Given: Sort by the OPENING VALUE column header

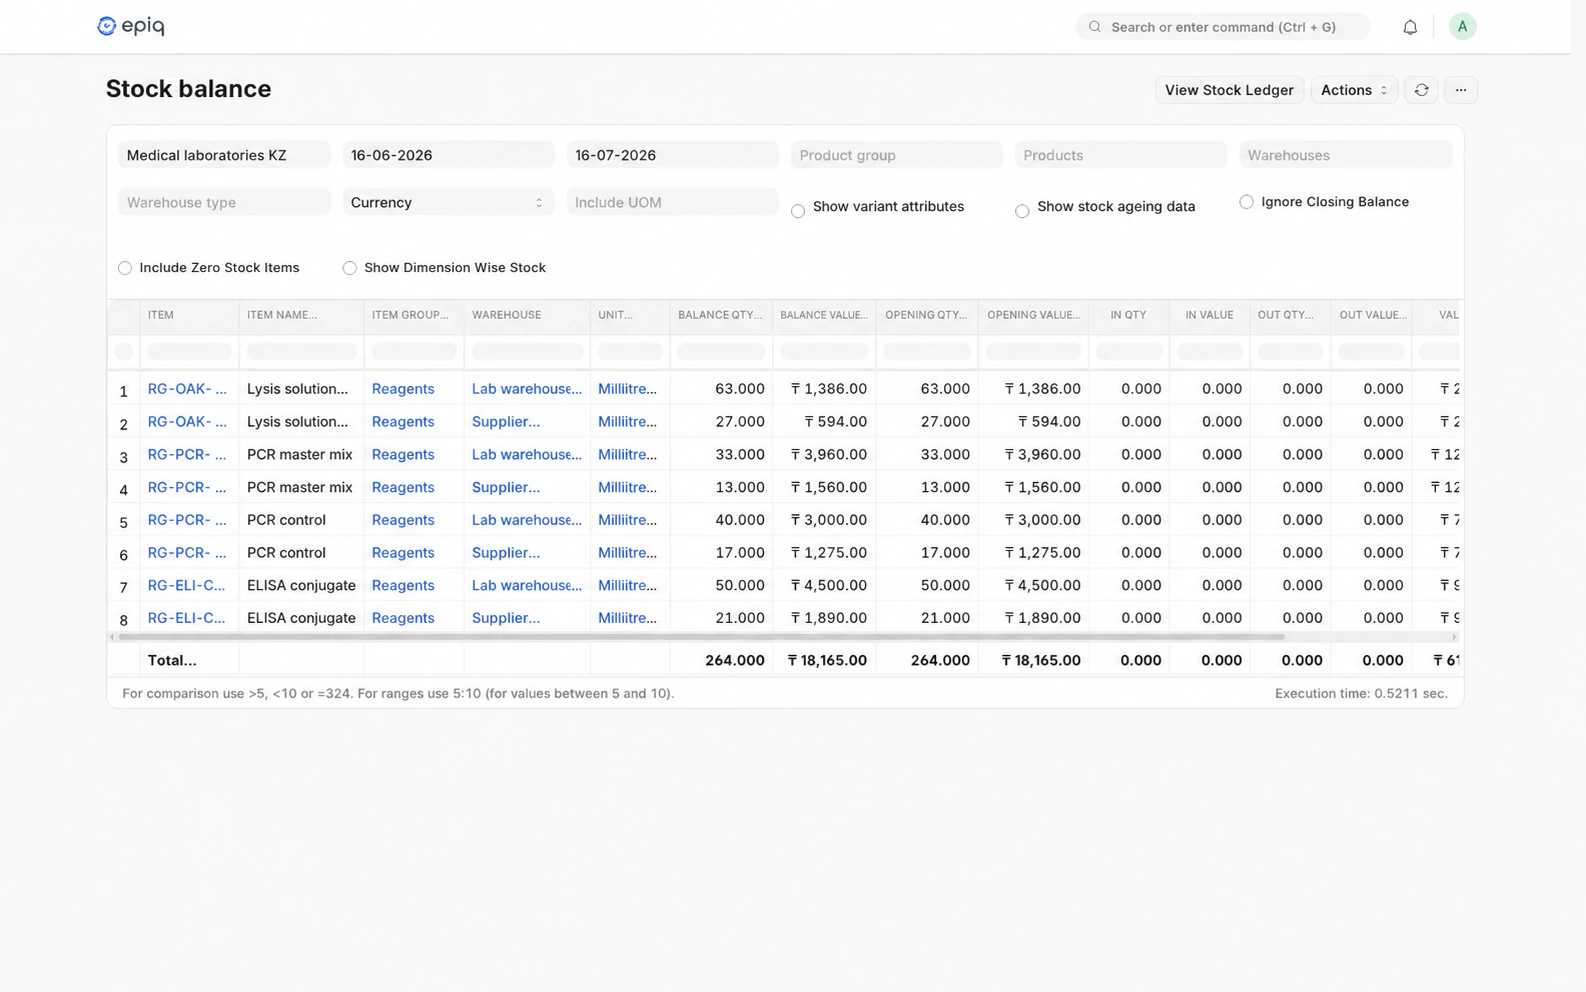Looking at the screenshot, I should 1033,315.
